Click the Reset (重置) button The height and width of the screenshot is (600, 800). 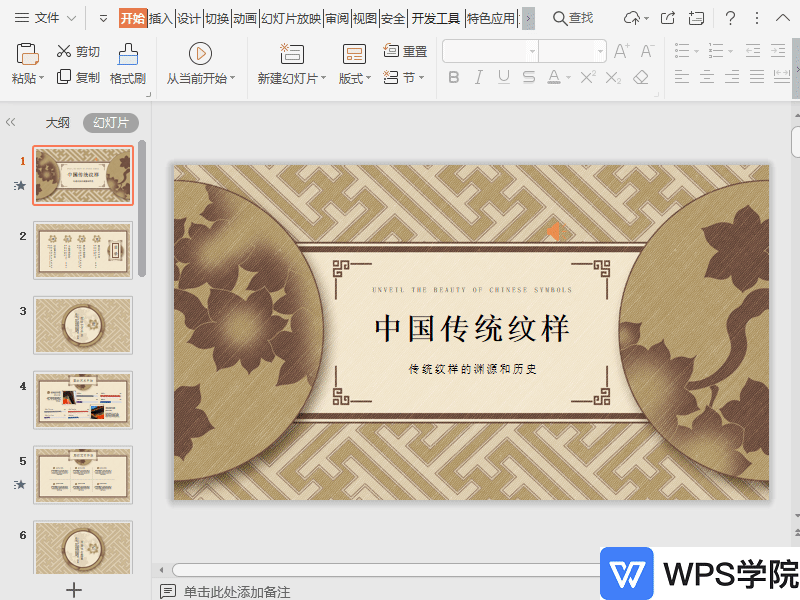(405, 51)
